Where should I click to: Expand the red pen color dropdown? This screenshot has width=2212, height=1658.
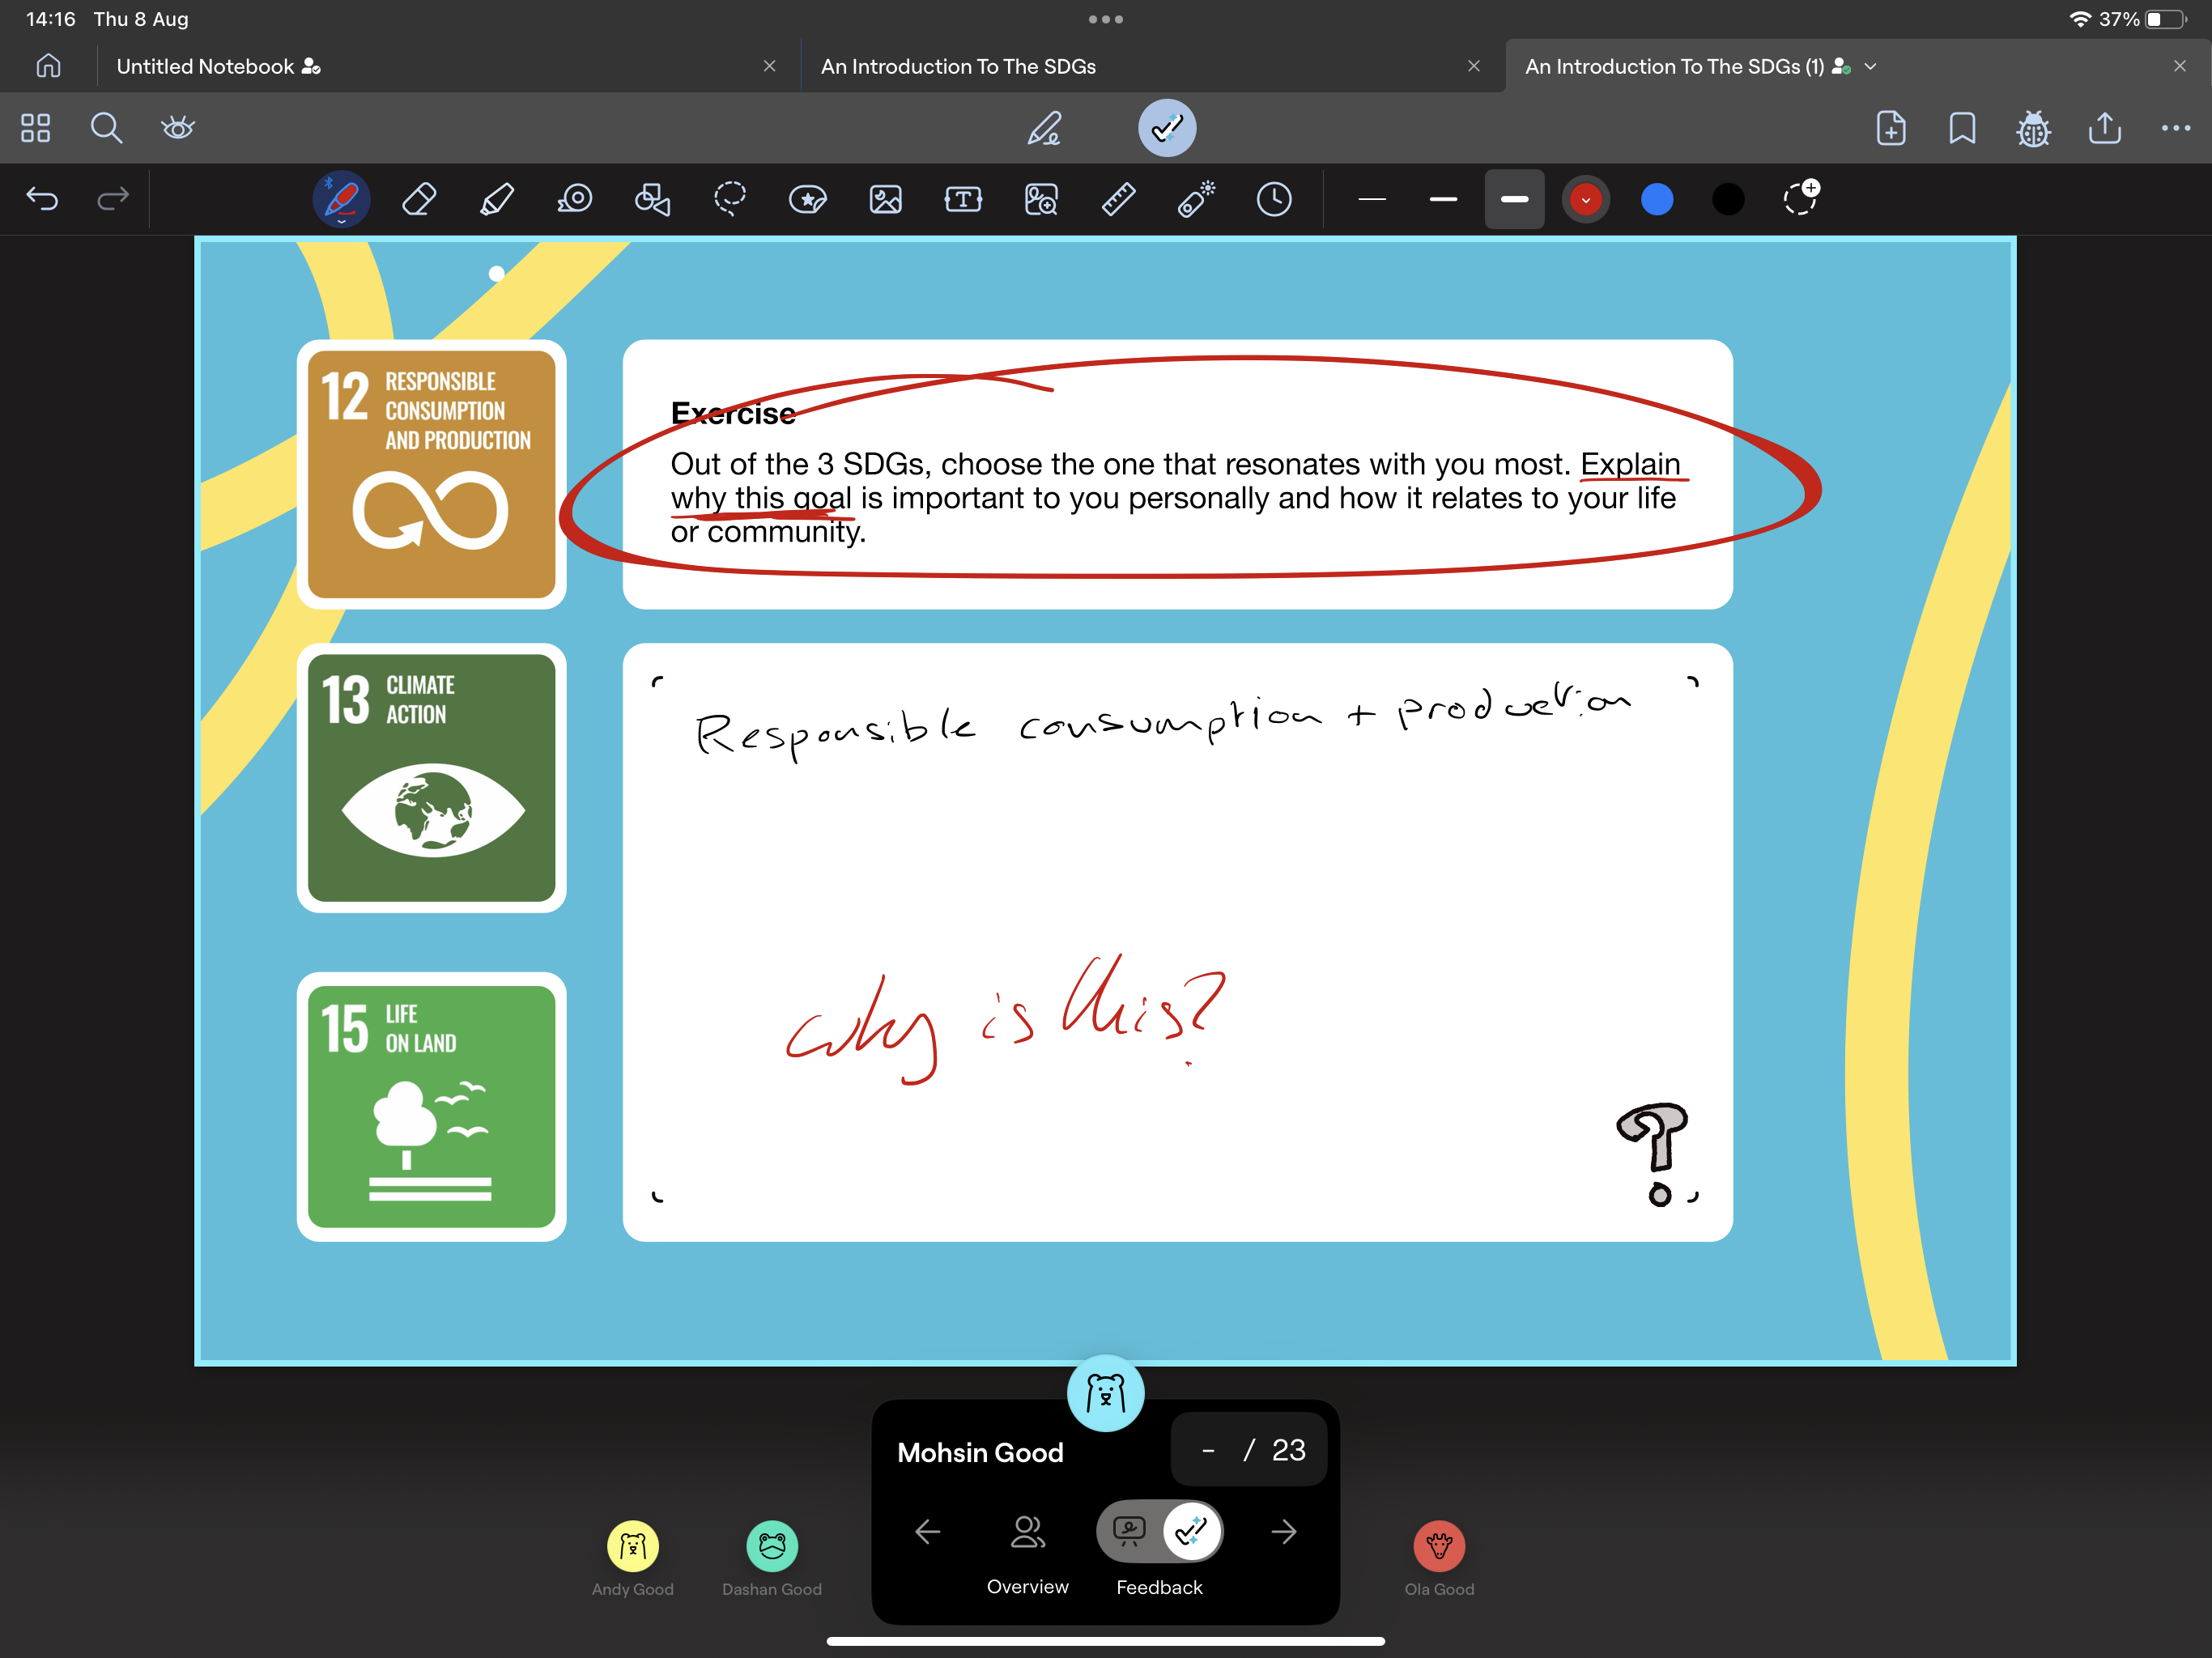pyautogui.click(x=1585, y=199)
